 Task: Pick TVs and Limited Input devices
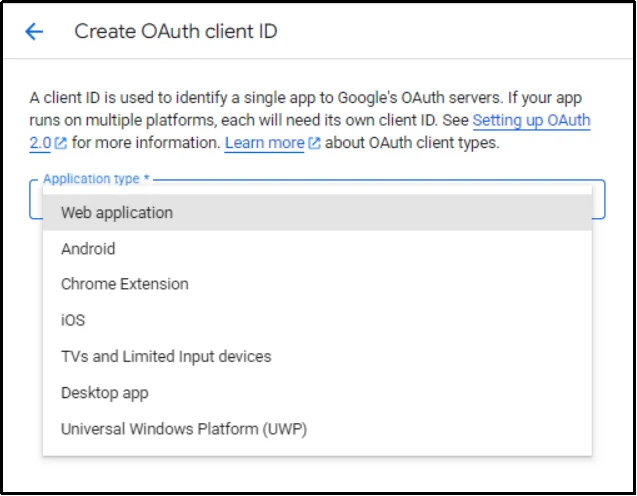[317, 356]
